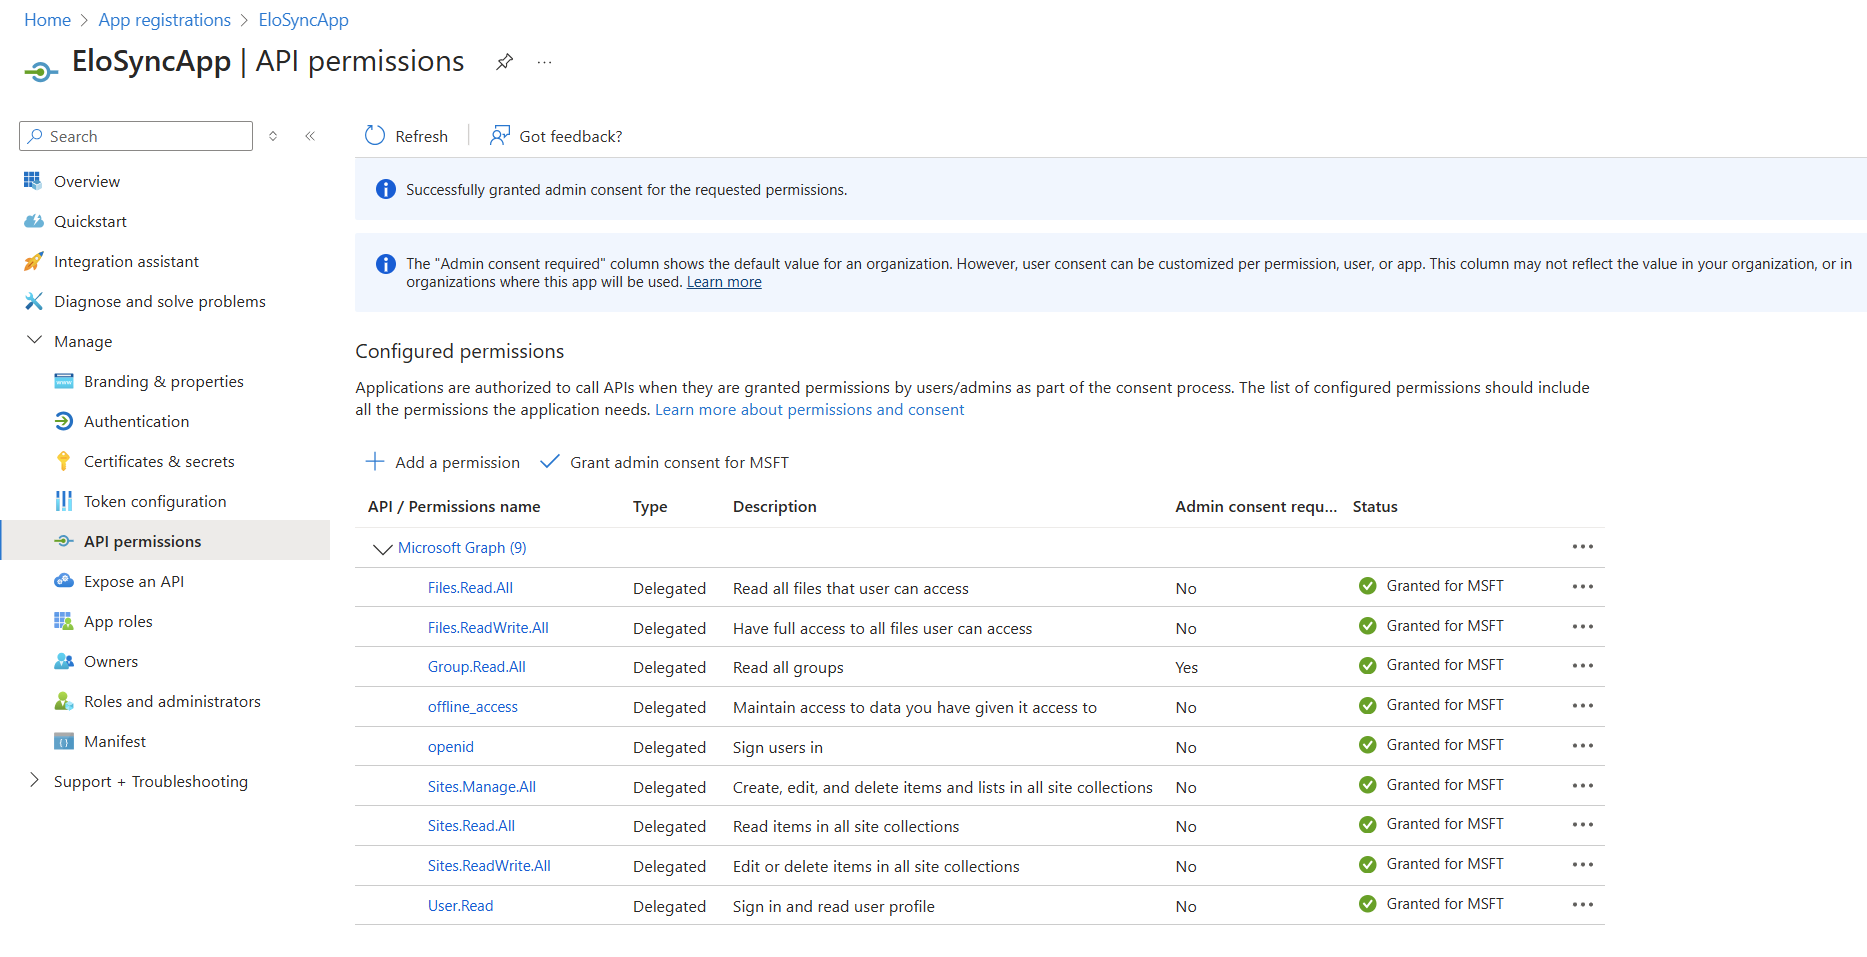Screen dimensions: 1867x957
Task: Click the Refresh icon in the toolbar
Action: (x=375, y=135)
